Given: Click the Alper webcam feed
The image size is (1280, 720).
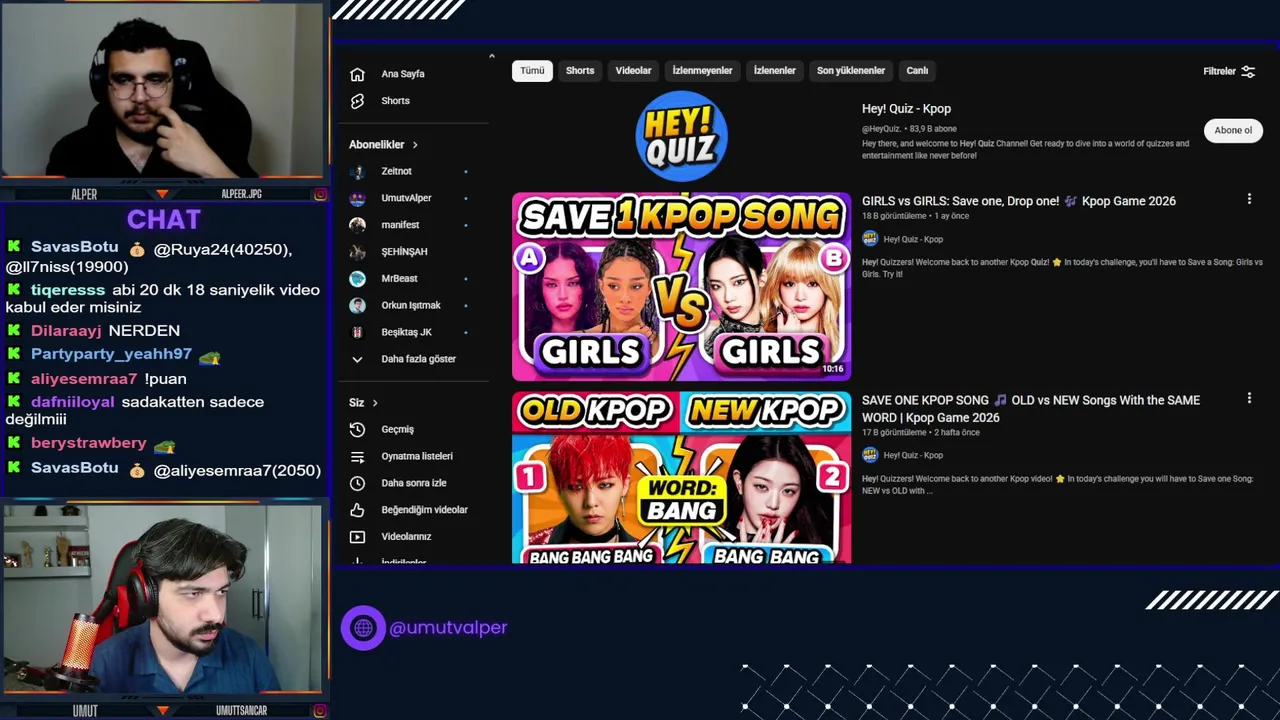Looking at the screenshot, I should click(x=163, y=92).
